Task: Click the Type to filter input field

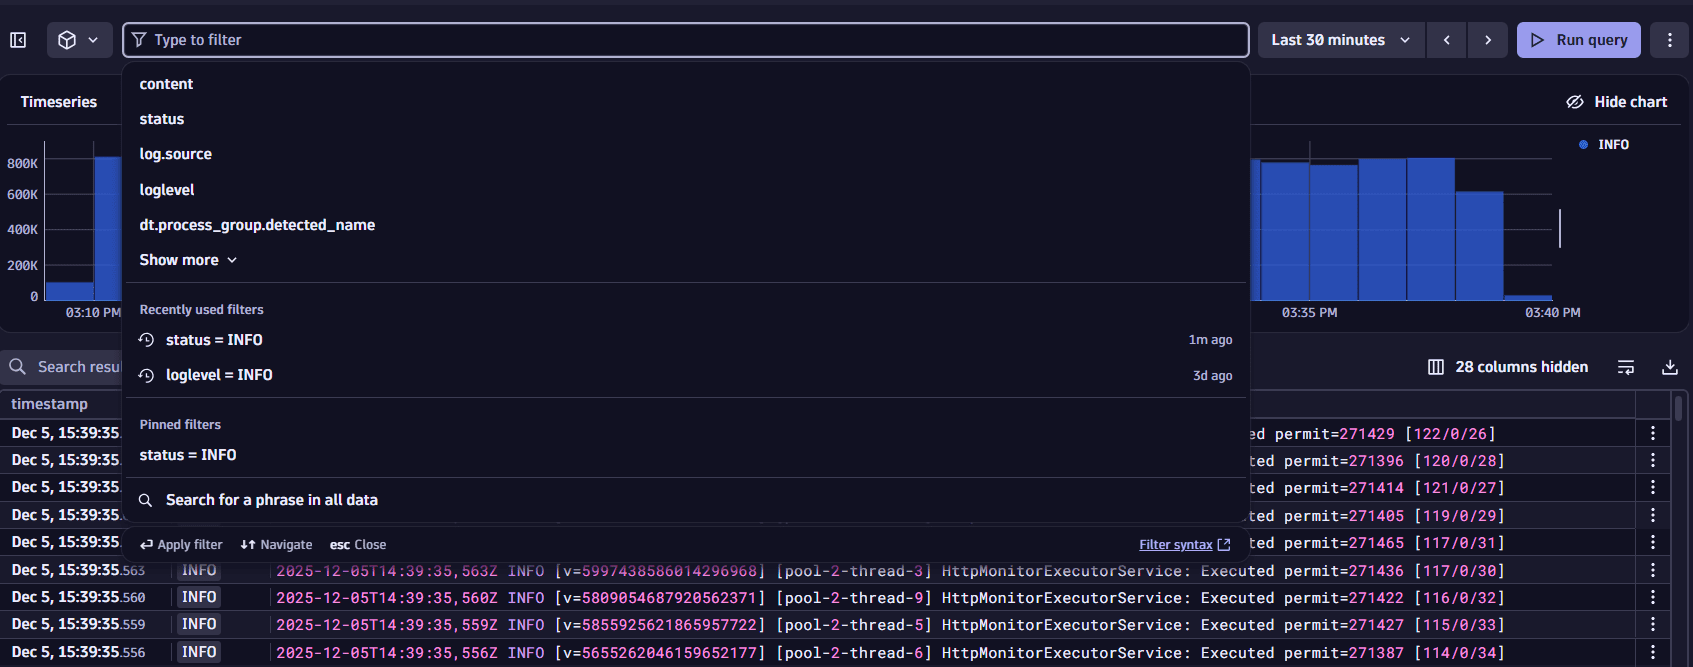Action: [686, 40]
